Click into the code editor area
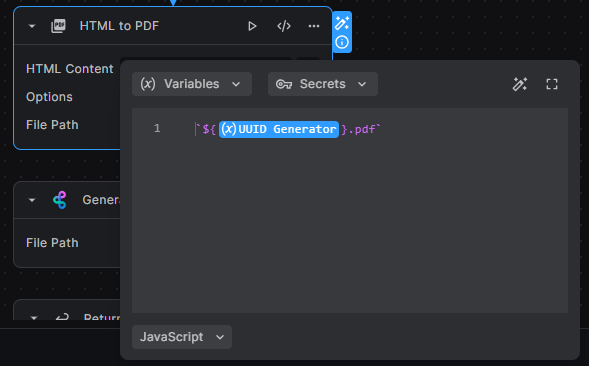This screenshot has height=366, width=589. click(349, 210)
